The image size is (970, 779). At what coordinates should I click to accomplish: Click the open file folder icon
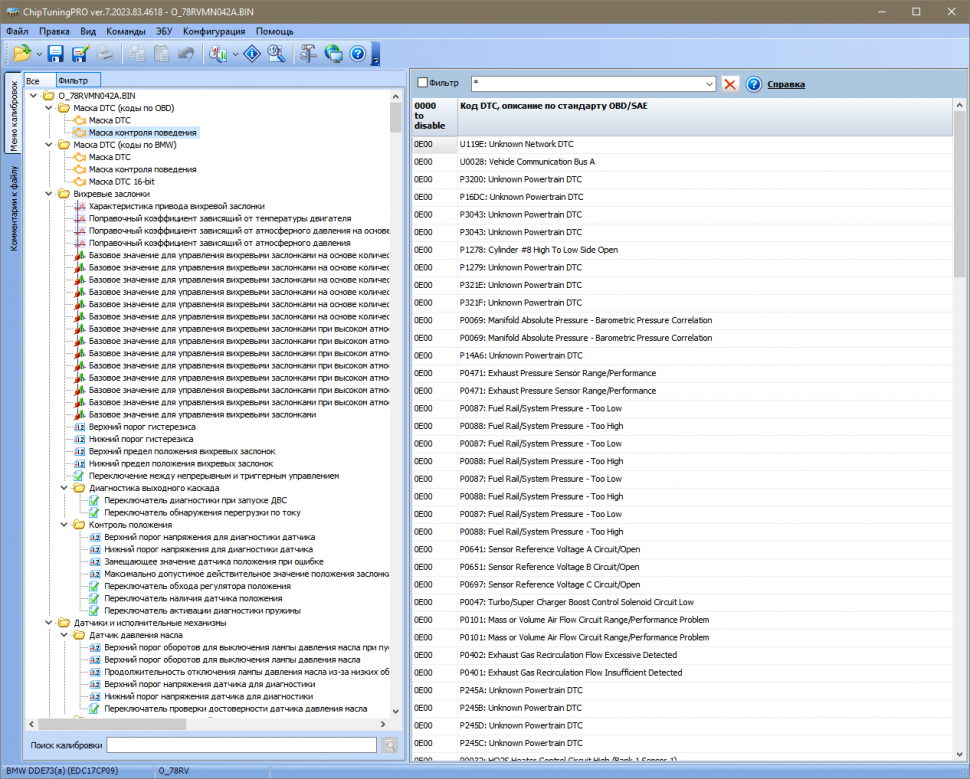21,54
